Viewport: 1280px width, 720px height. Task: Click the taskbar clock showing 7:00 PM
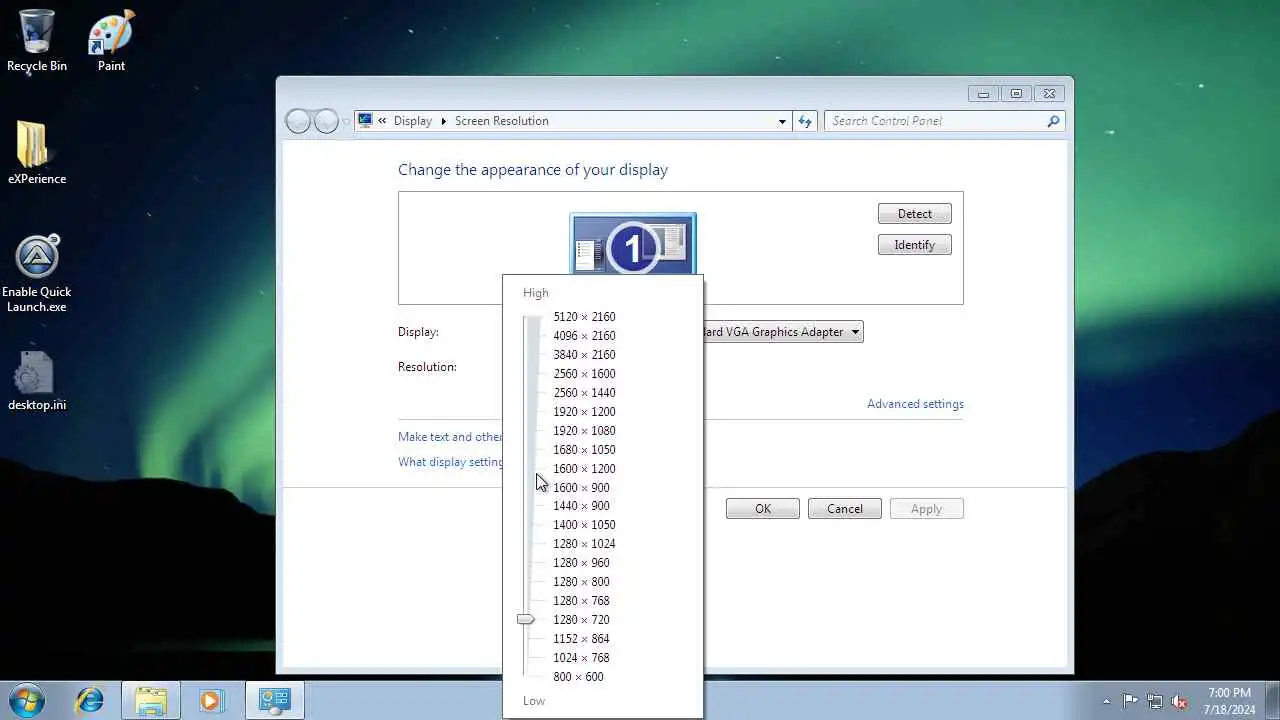pos(1229,700)
